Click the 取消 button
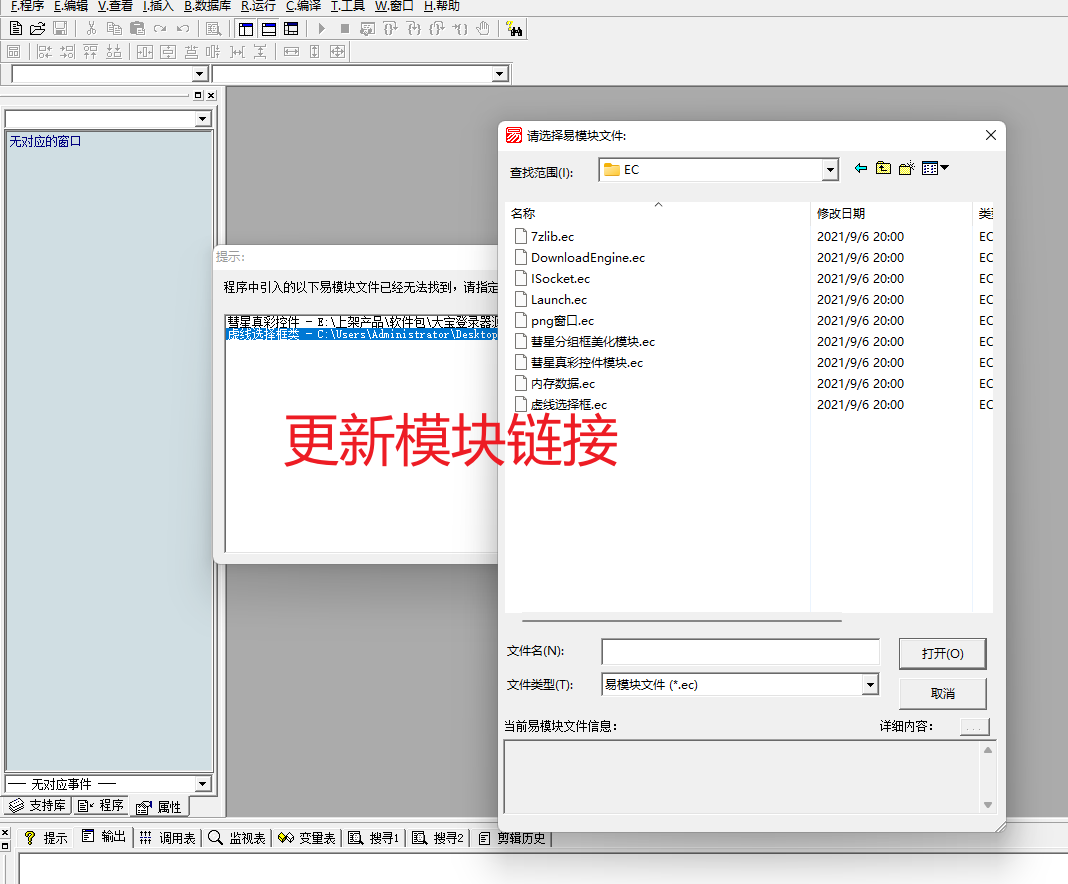 click(x=942, y=693)
